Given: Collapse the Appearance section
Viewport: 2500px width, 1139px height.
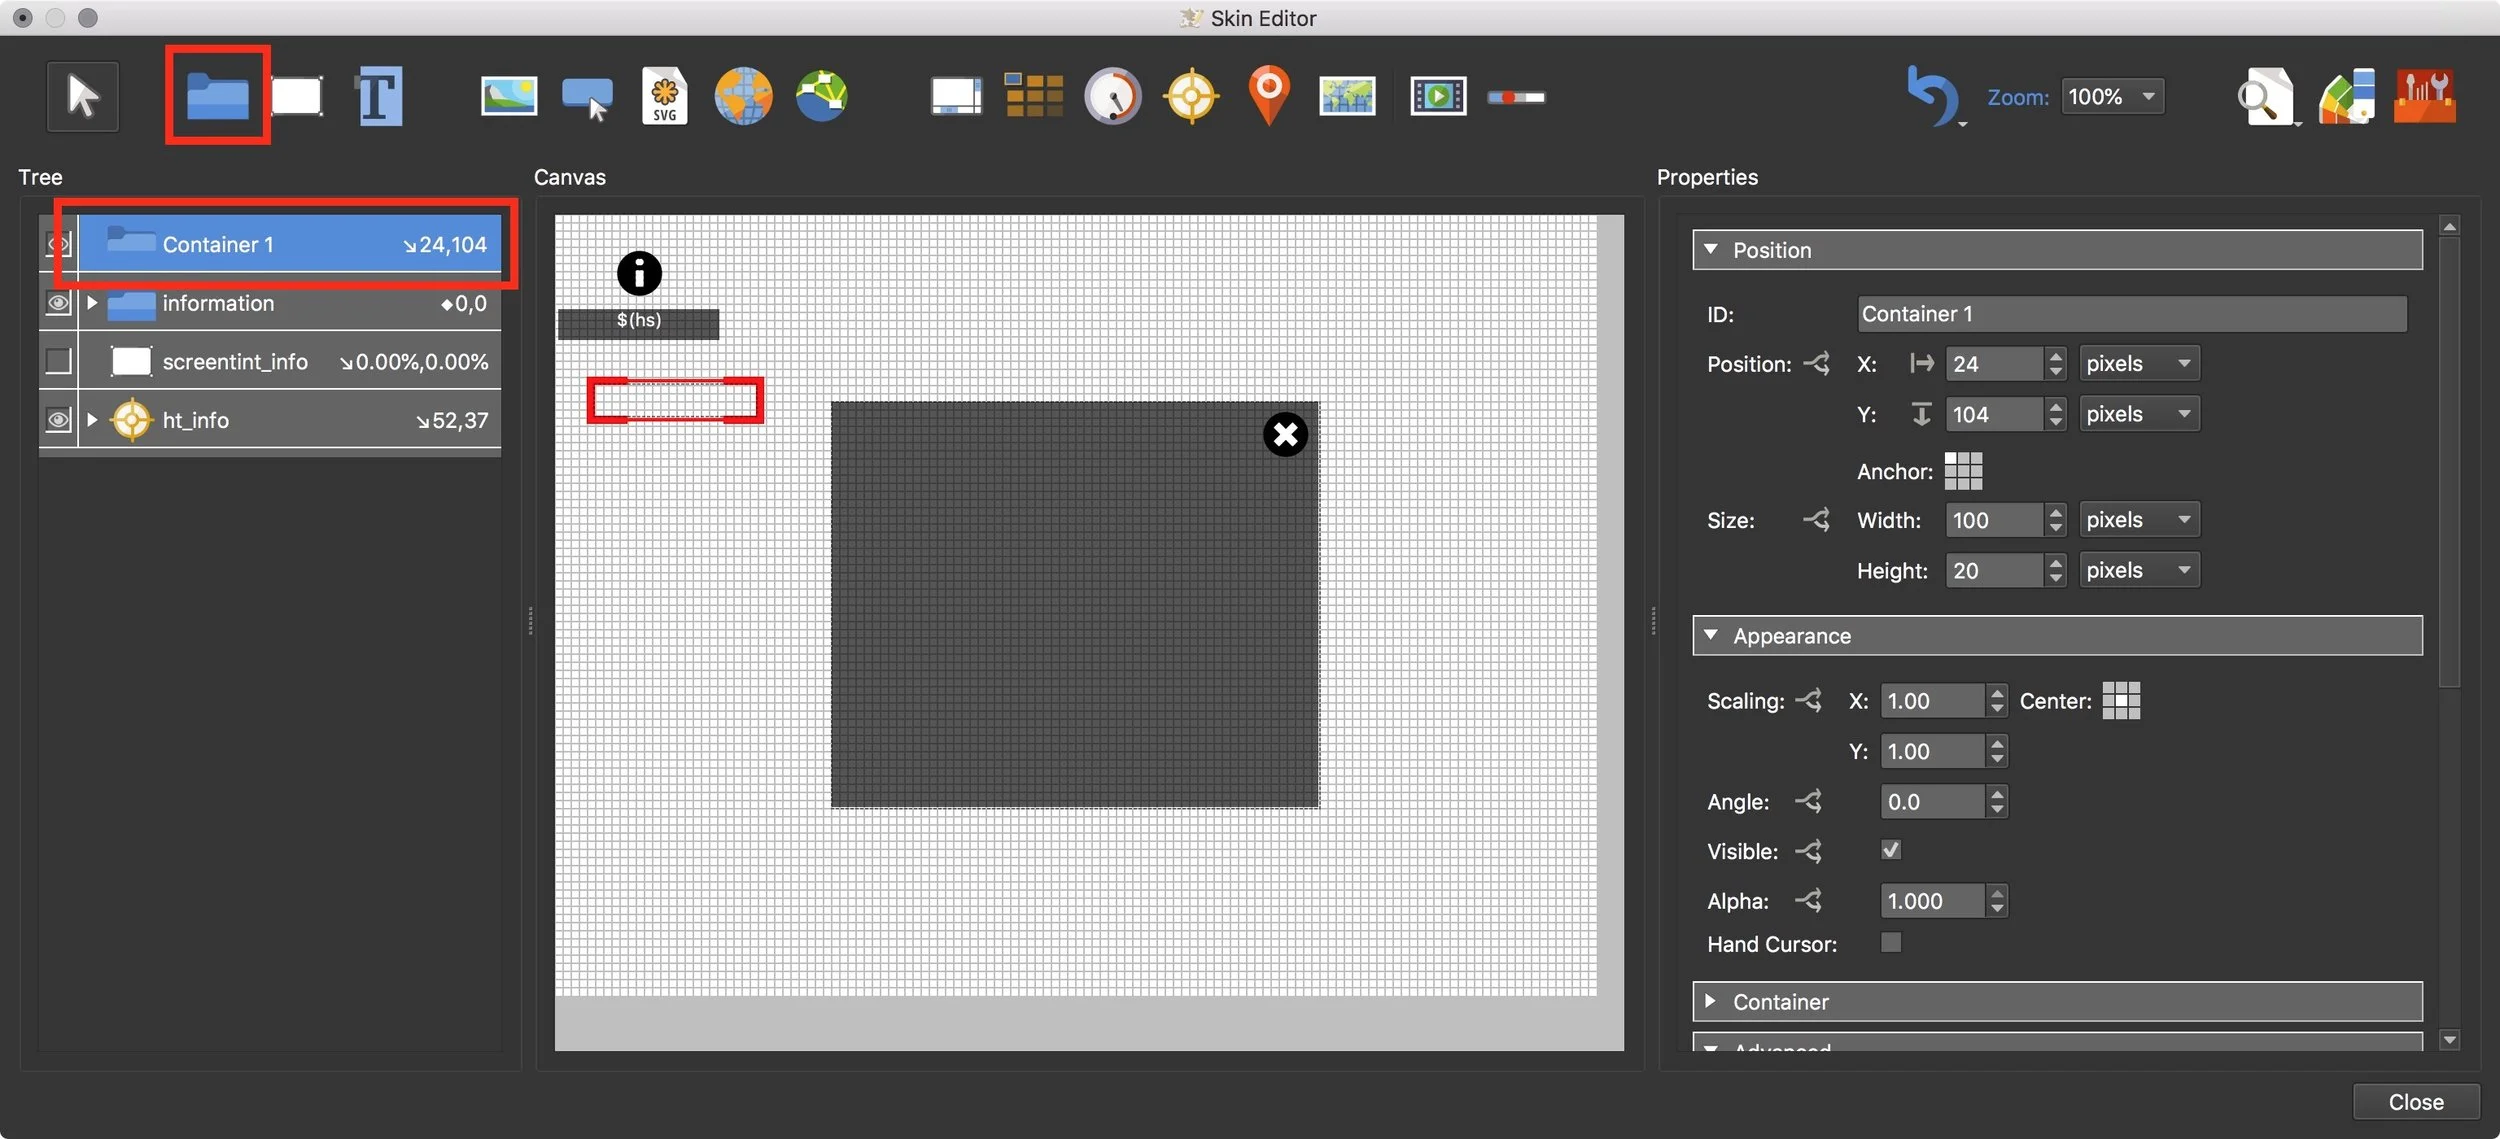Looking at the screenshot, I should (x=1711, y=635).
